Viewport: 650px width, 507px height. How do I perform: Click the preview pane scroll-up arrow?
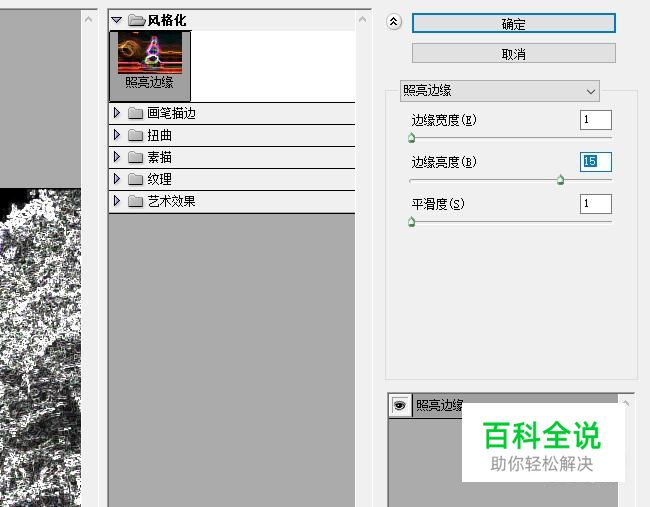(88, 19)
